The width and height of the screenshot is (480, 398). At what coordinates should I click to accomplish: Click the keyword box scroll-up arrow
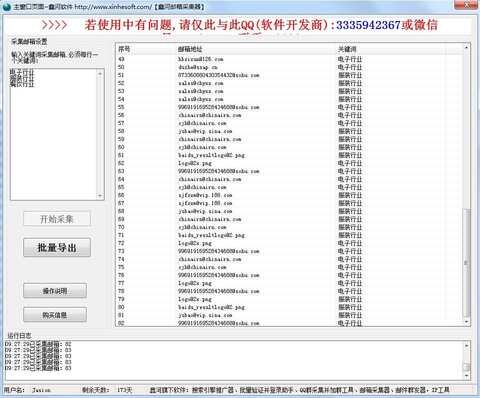[100, 73]
